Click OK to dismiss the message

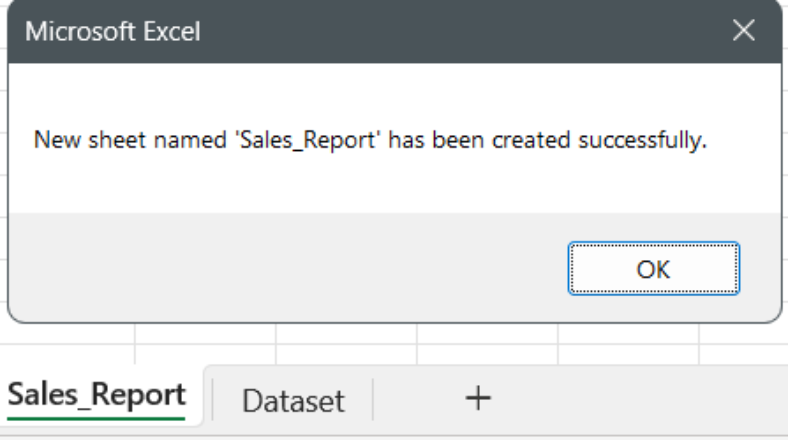(x=653, y=268)
